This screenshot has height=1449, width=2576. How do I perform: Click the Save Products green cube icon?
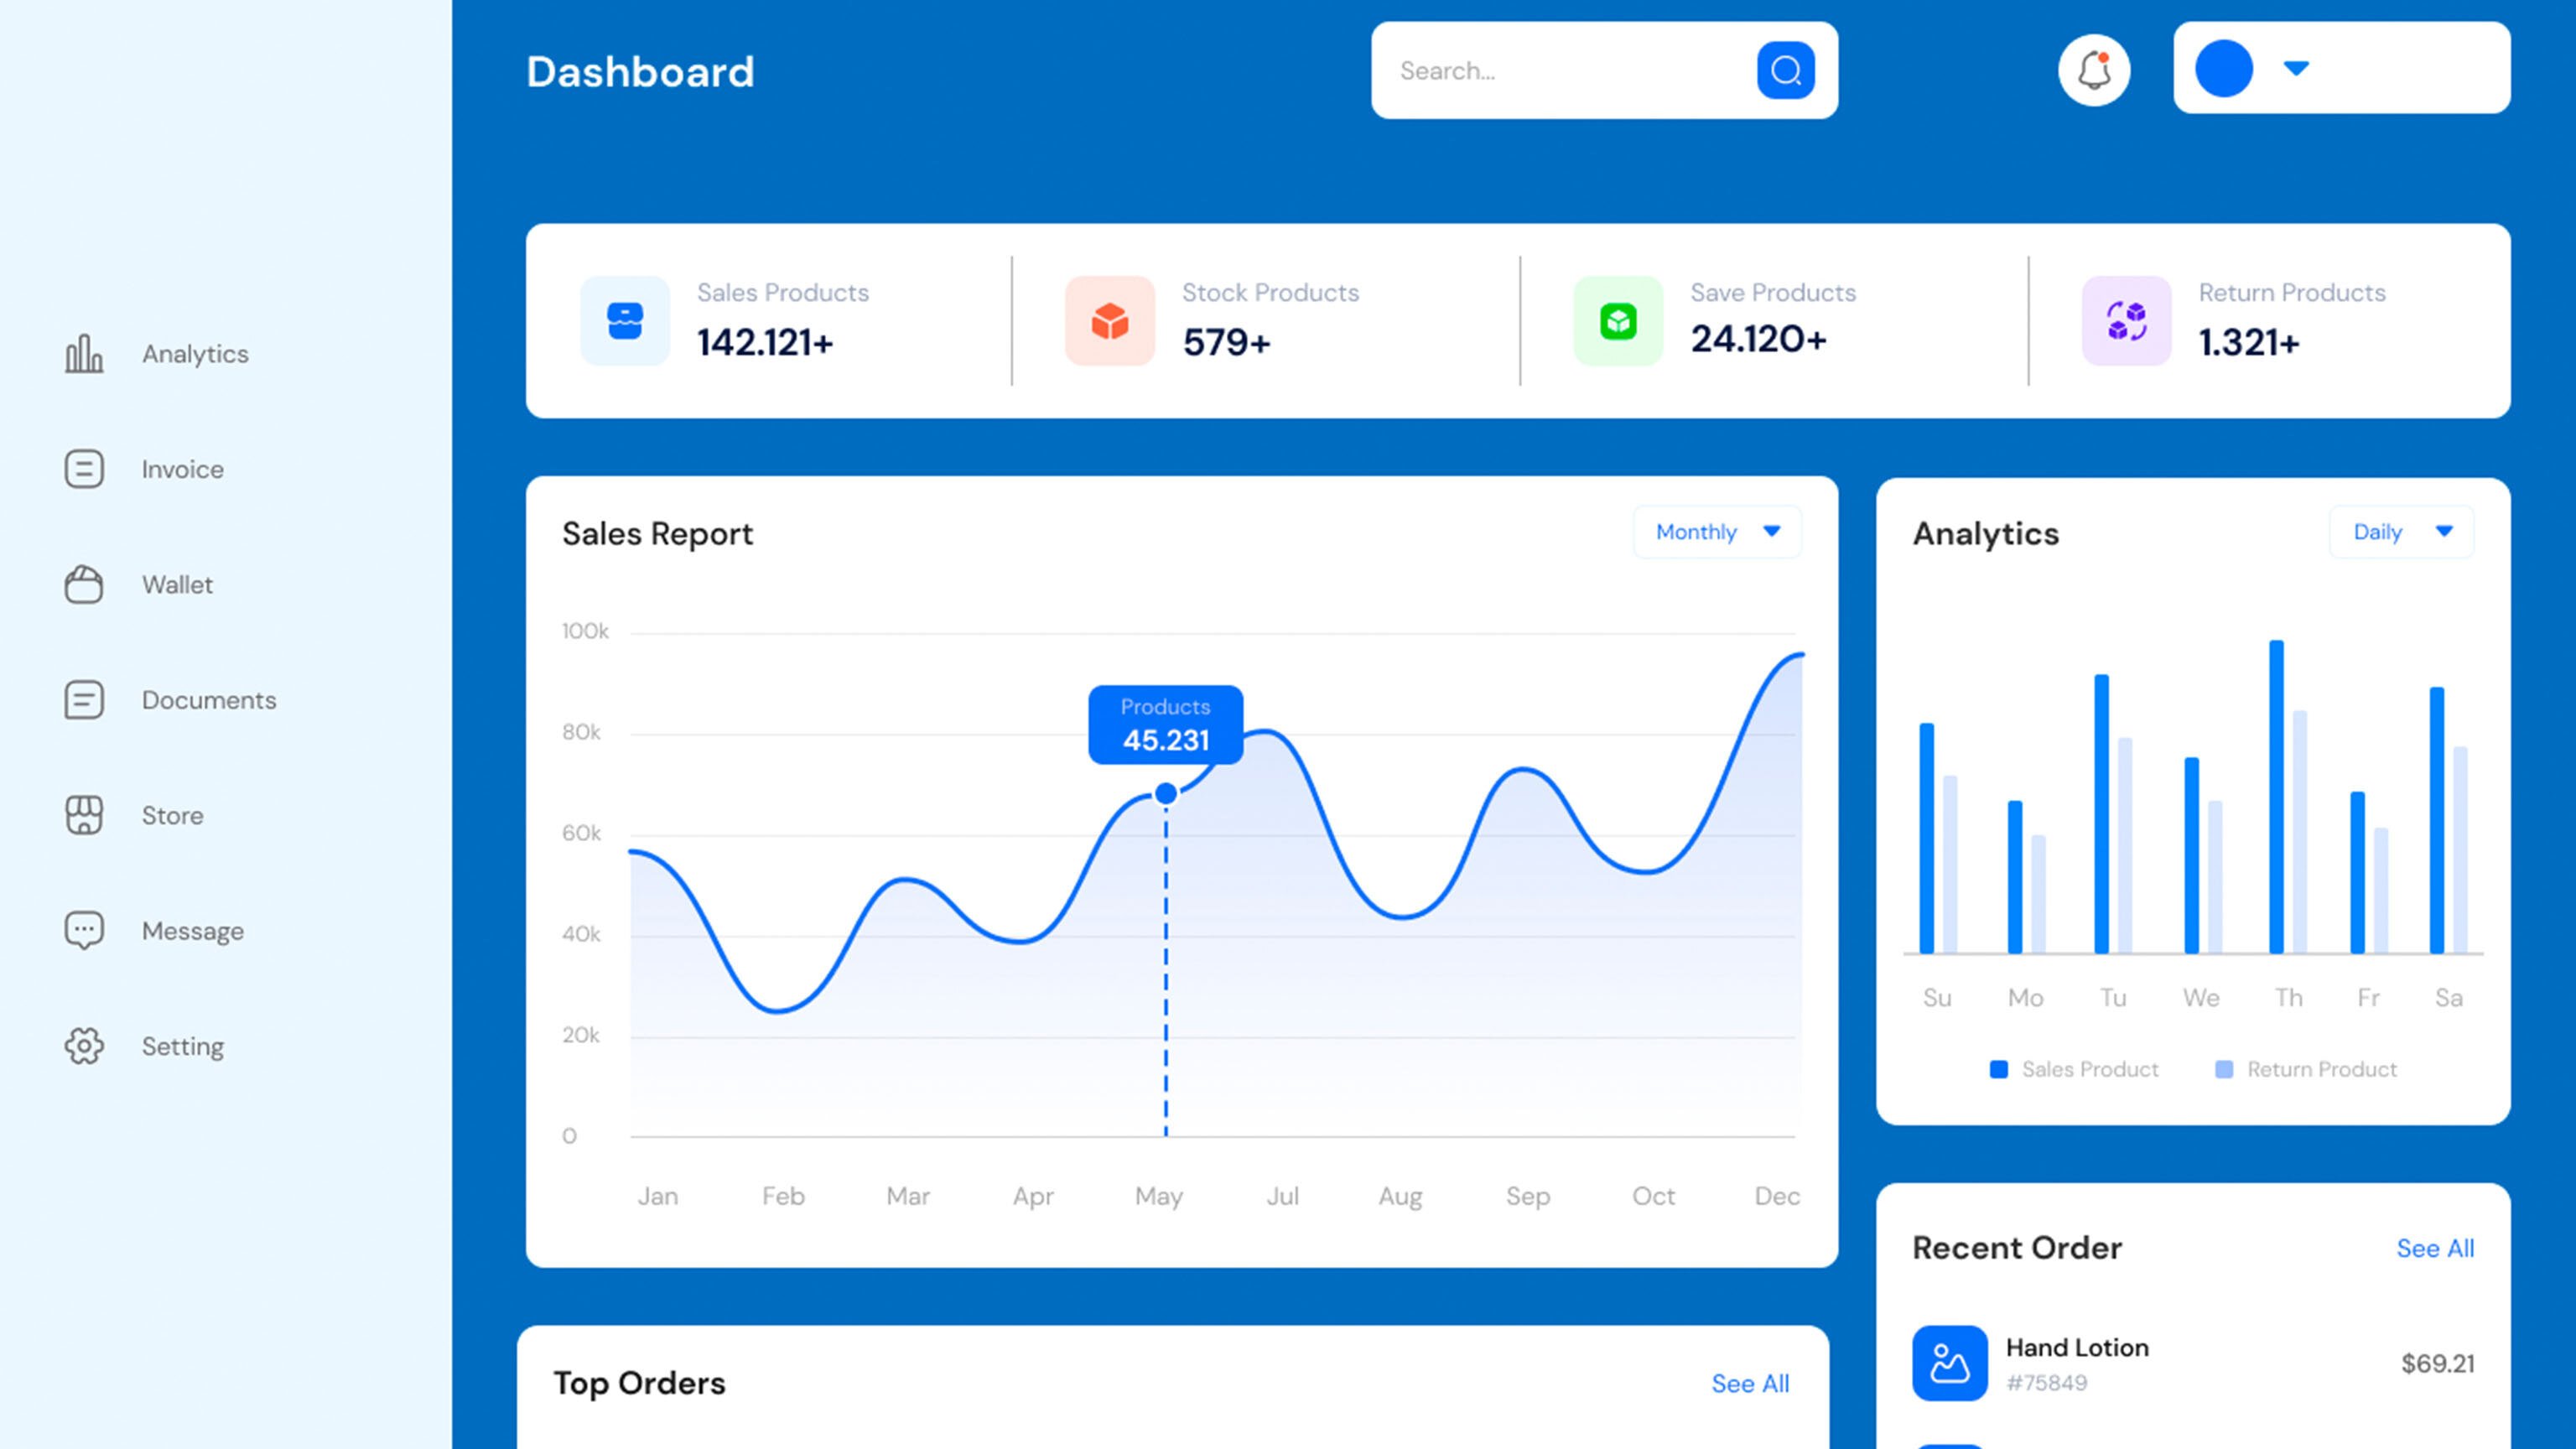click(1618, 321)
